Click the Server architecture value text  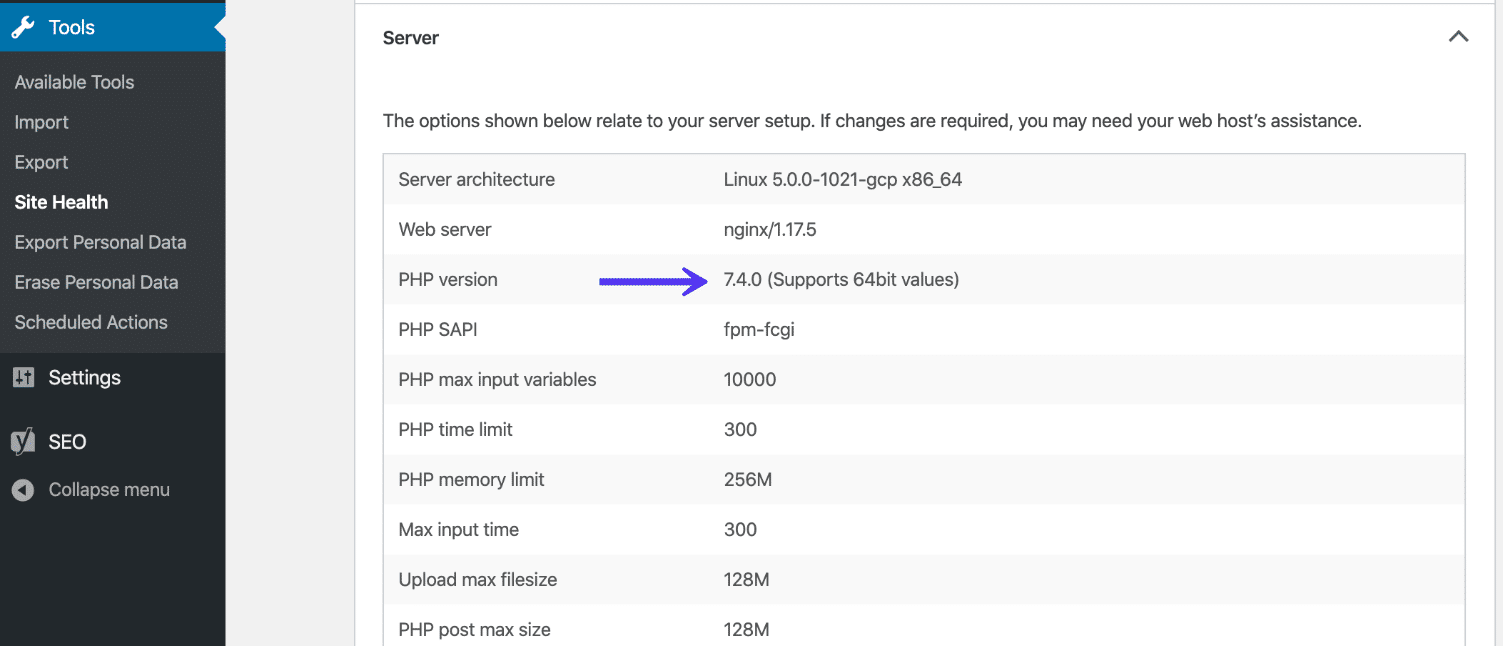[842, 179]
